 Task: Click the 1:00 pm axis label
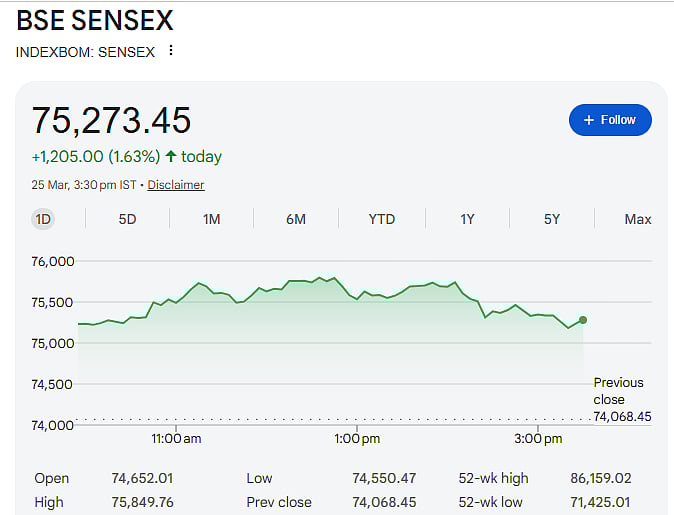coord(357,439)
